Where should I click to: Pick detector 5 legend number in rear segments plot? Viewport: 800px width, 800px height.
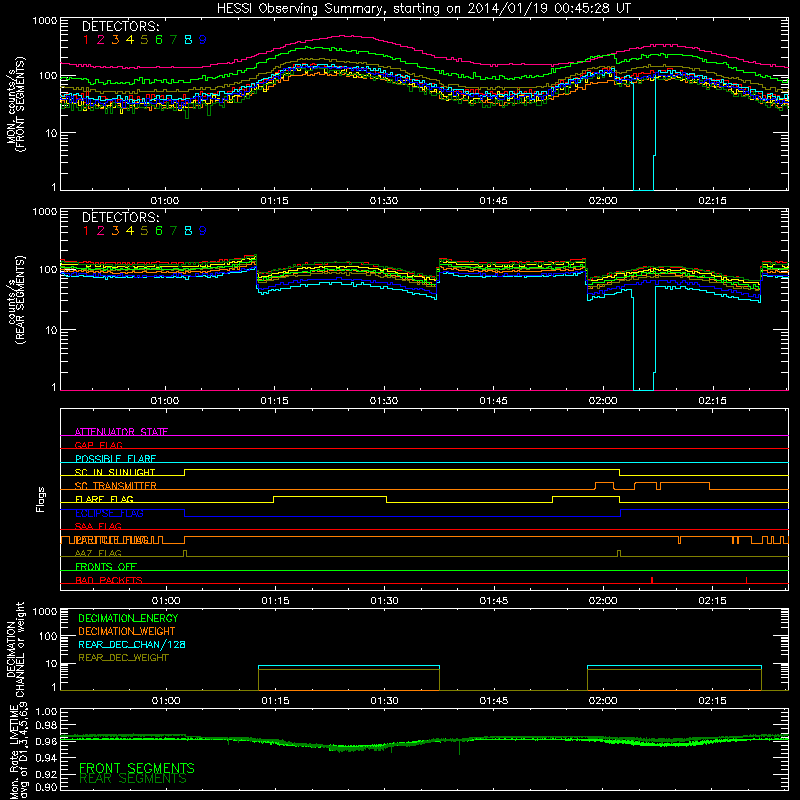pyautogui.click(x=144, y=231)
